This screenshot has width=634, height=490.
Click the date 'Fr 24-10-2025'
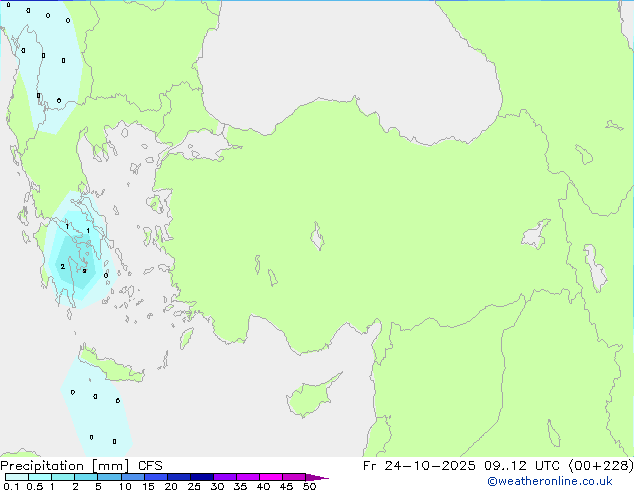[419, 466]
